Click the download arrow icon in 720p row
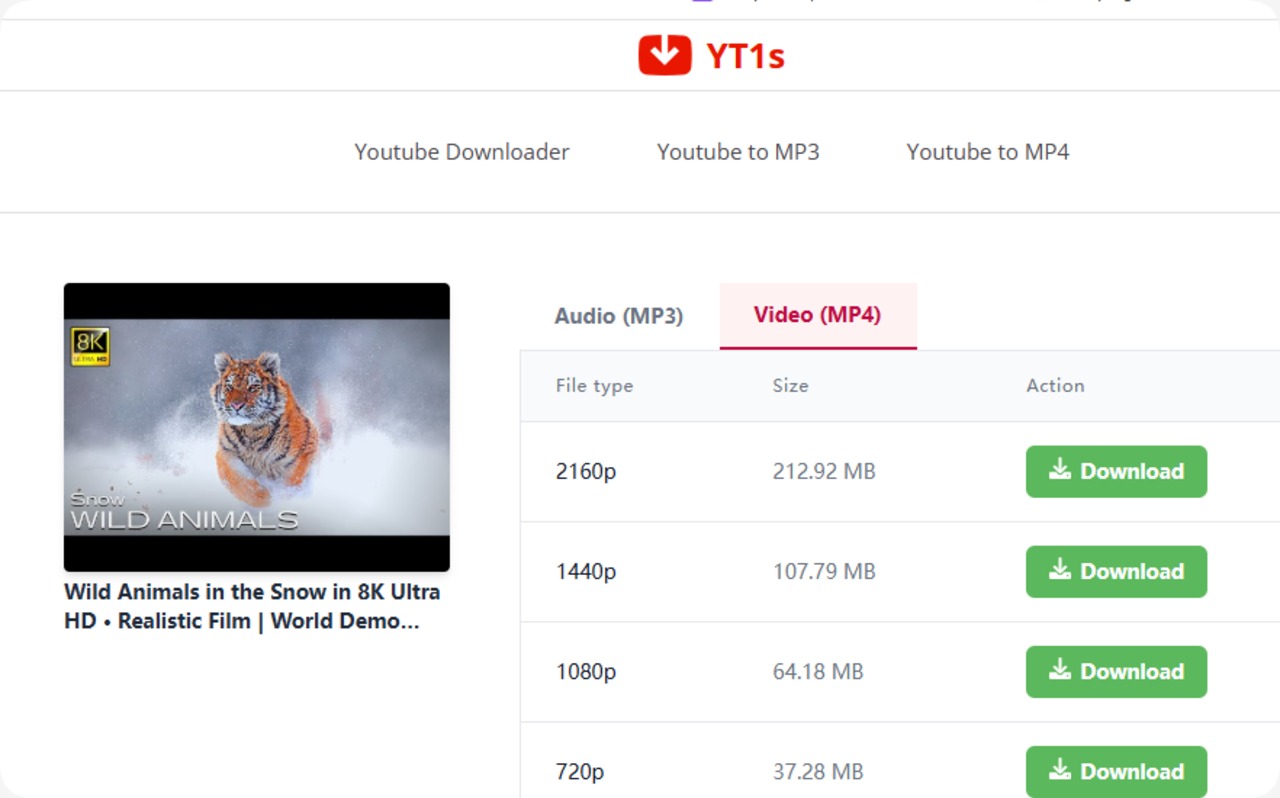This screenshot has width=1280, height=798. pos(1059,770)
